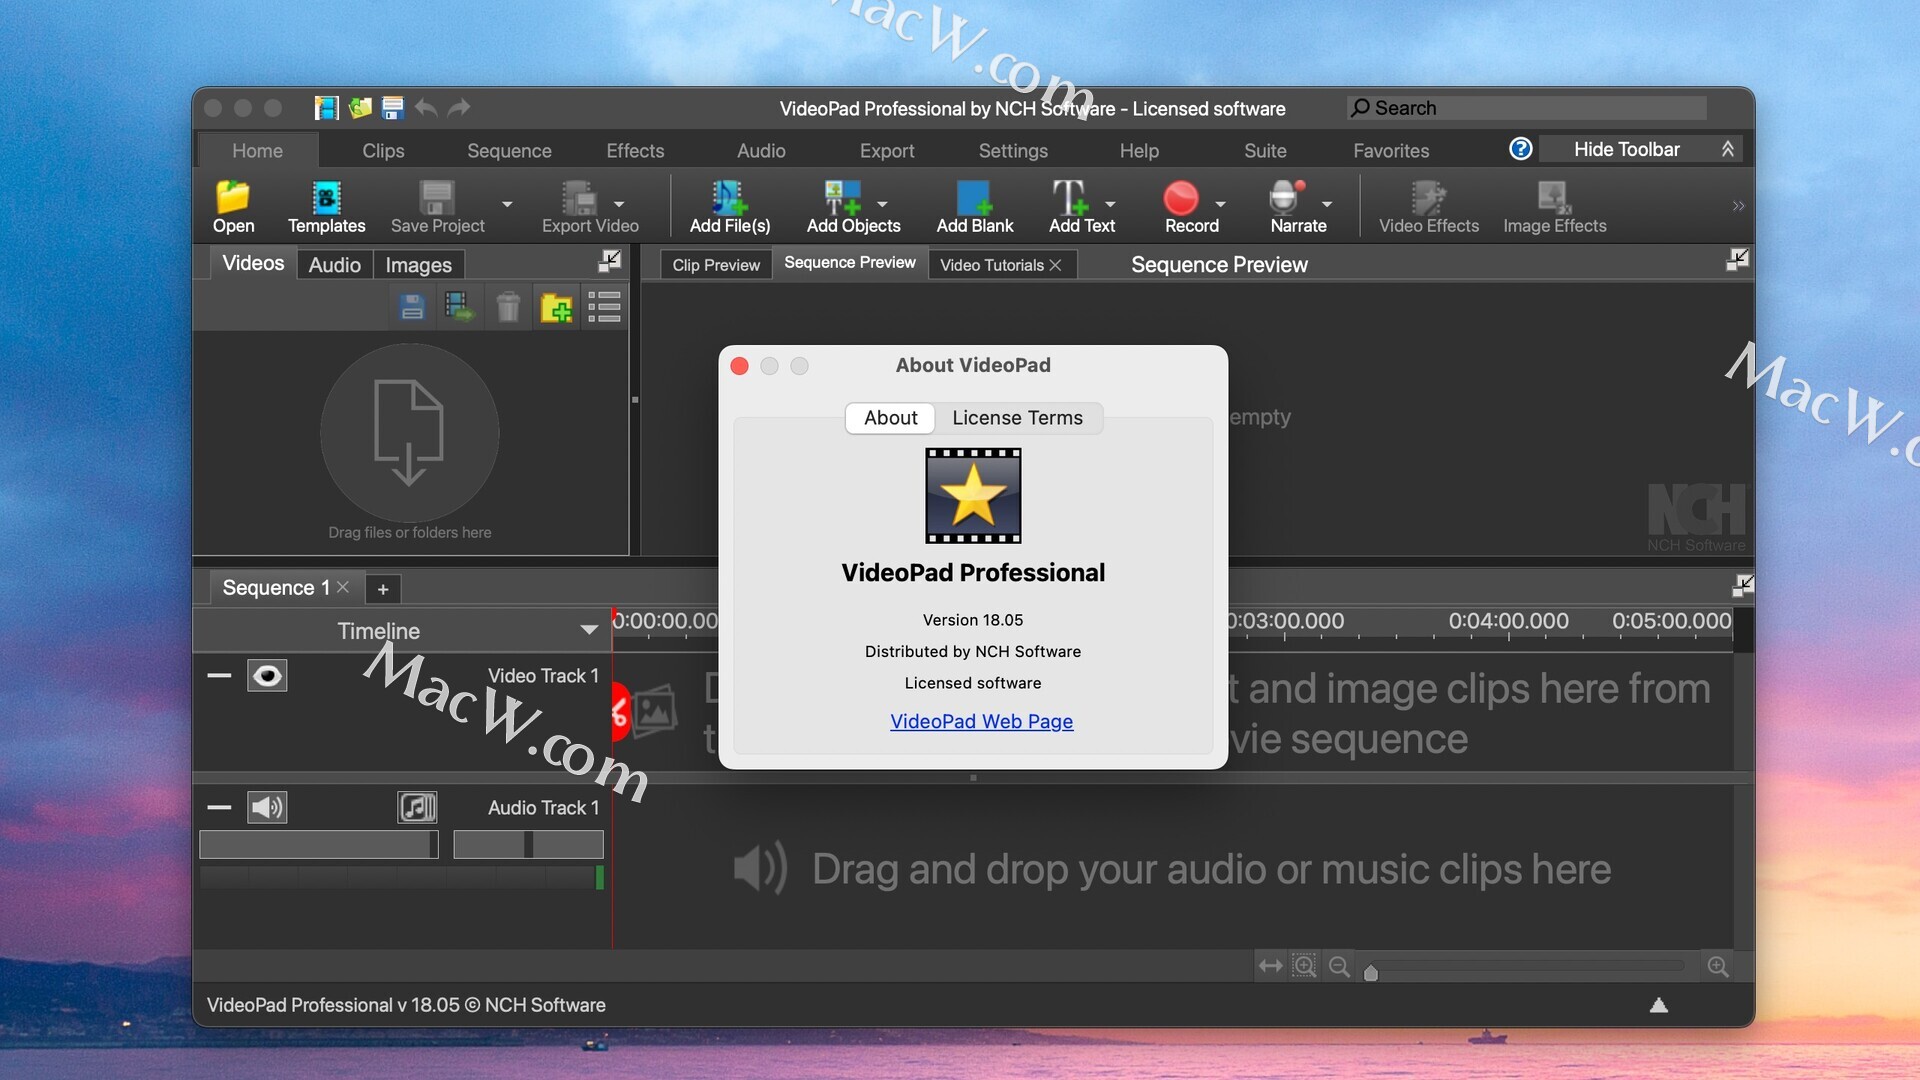Click the timeline zoom slider handle
The image size is (1920, 1080).
(x=1371, y=972)
